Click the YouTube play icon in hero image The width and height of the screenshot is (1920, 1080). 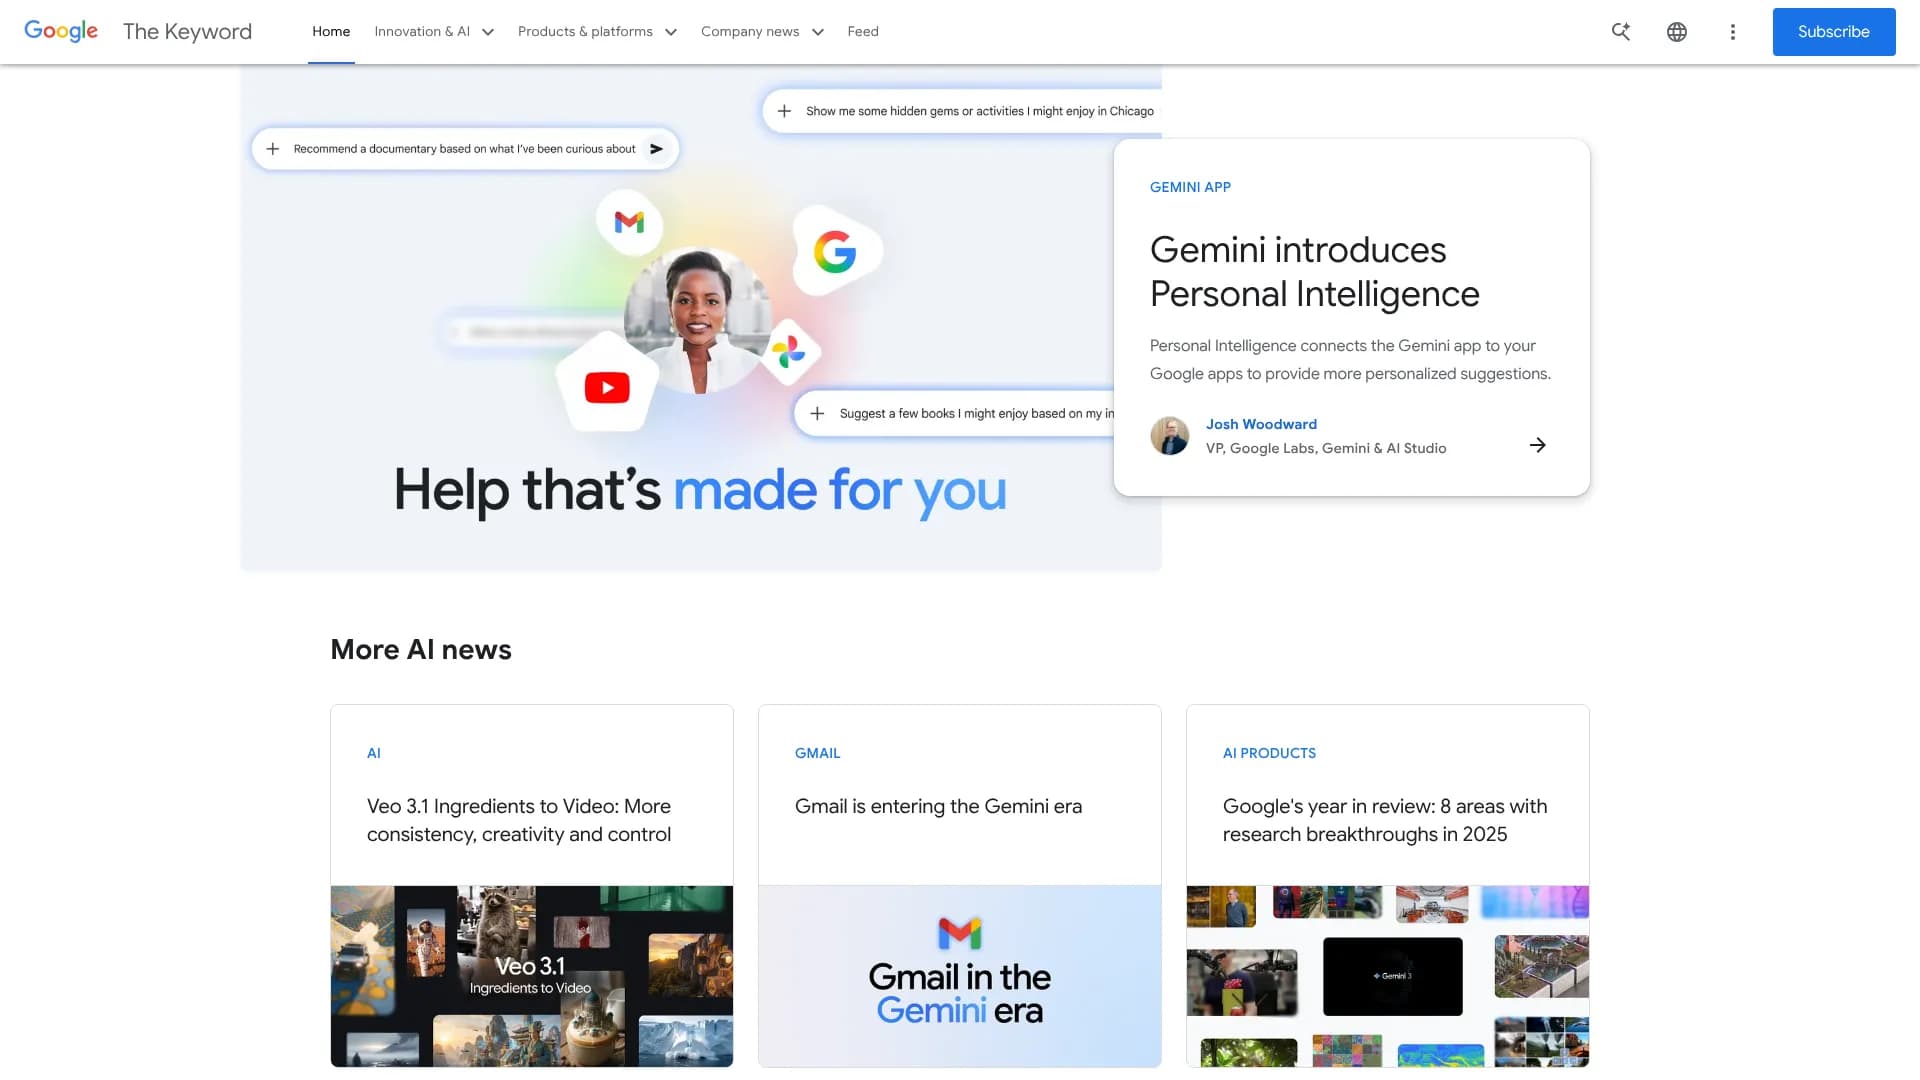(607, 387)
